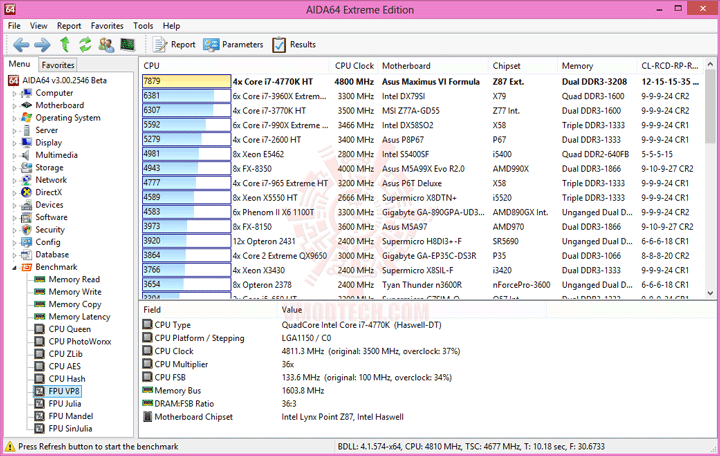Select CPU Queen benchmark
Viewport: 720px width, 456px height.
pyautogui.click(x=70, y=329)
